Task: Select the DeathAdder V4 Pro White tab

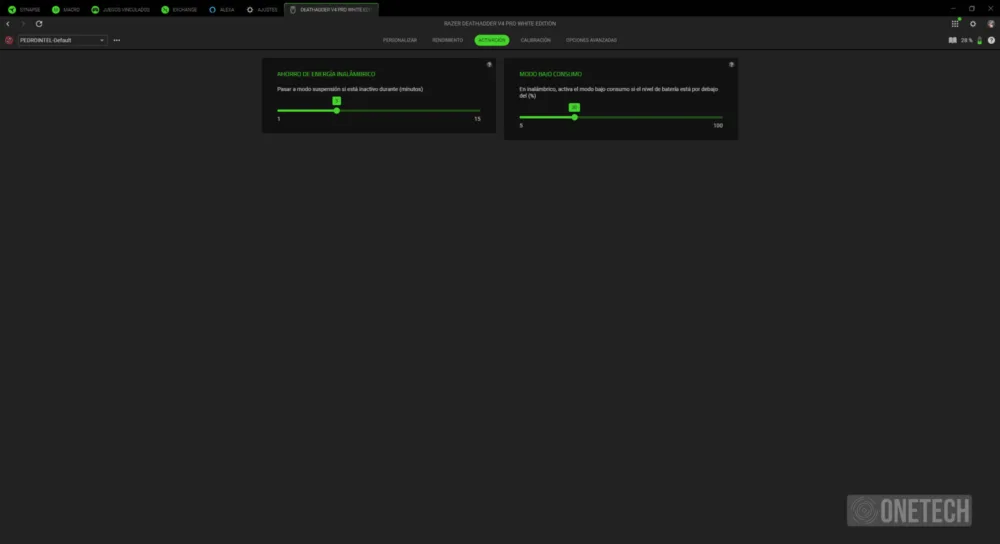Action: [331, 10]
